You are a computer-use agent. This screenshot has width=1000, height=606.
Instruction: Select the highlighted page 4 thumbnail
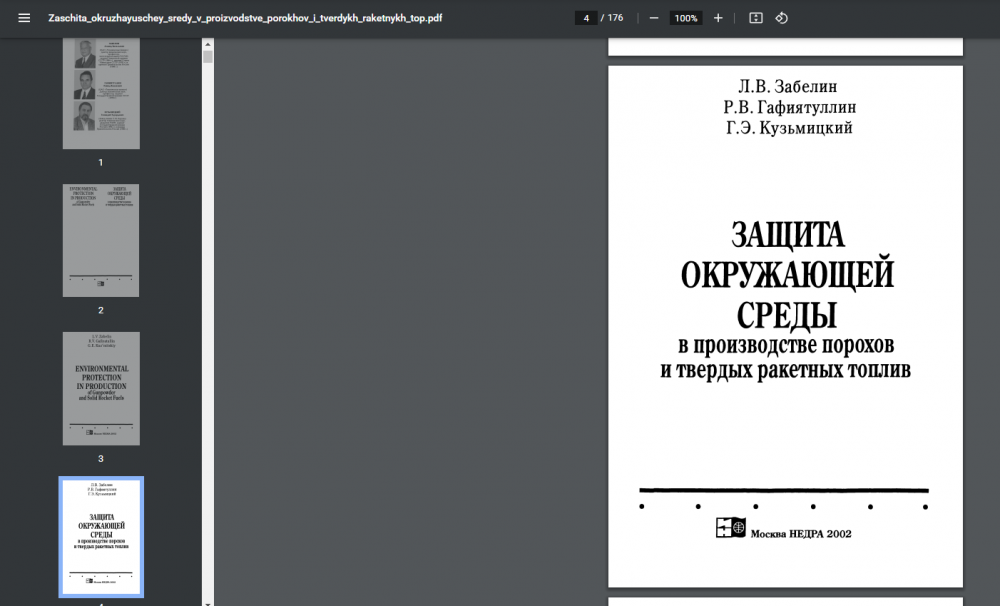101,537
